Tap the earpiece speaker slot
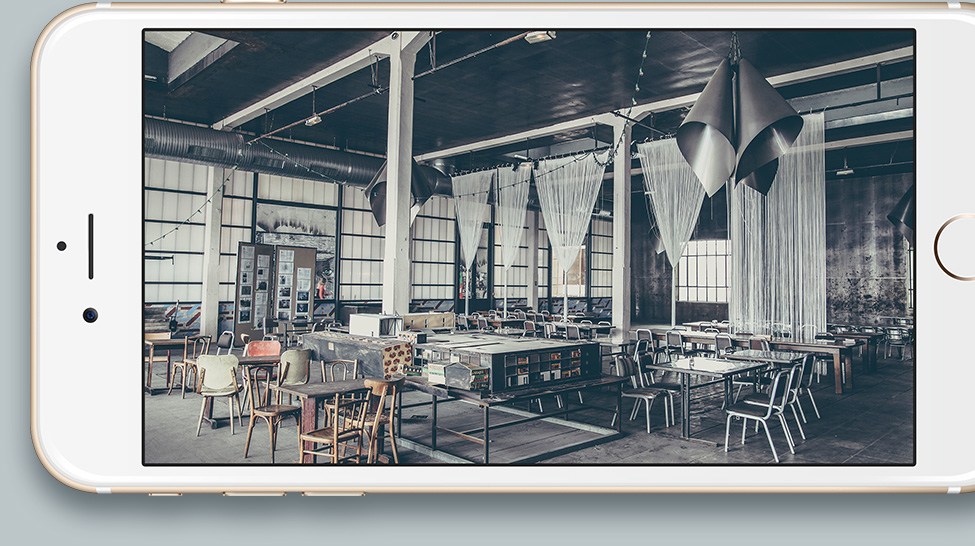This screenshot has width=975, height=546. pos(91,246)
